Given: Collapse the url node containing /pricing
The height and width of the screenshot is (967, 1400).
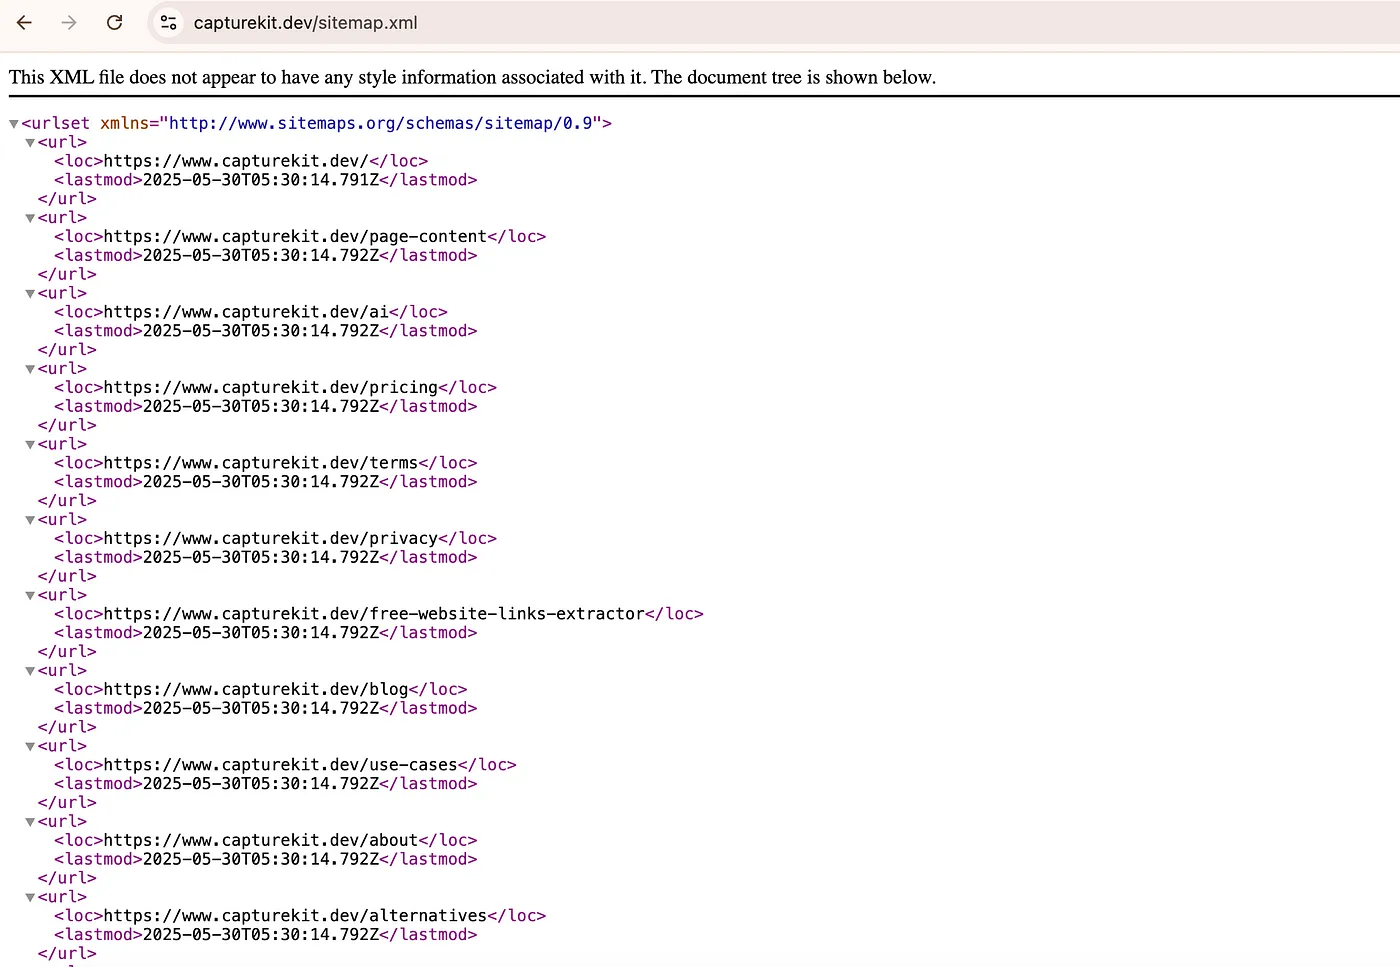Looking at the screenshot, I should pos(30,369).
